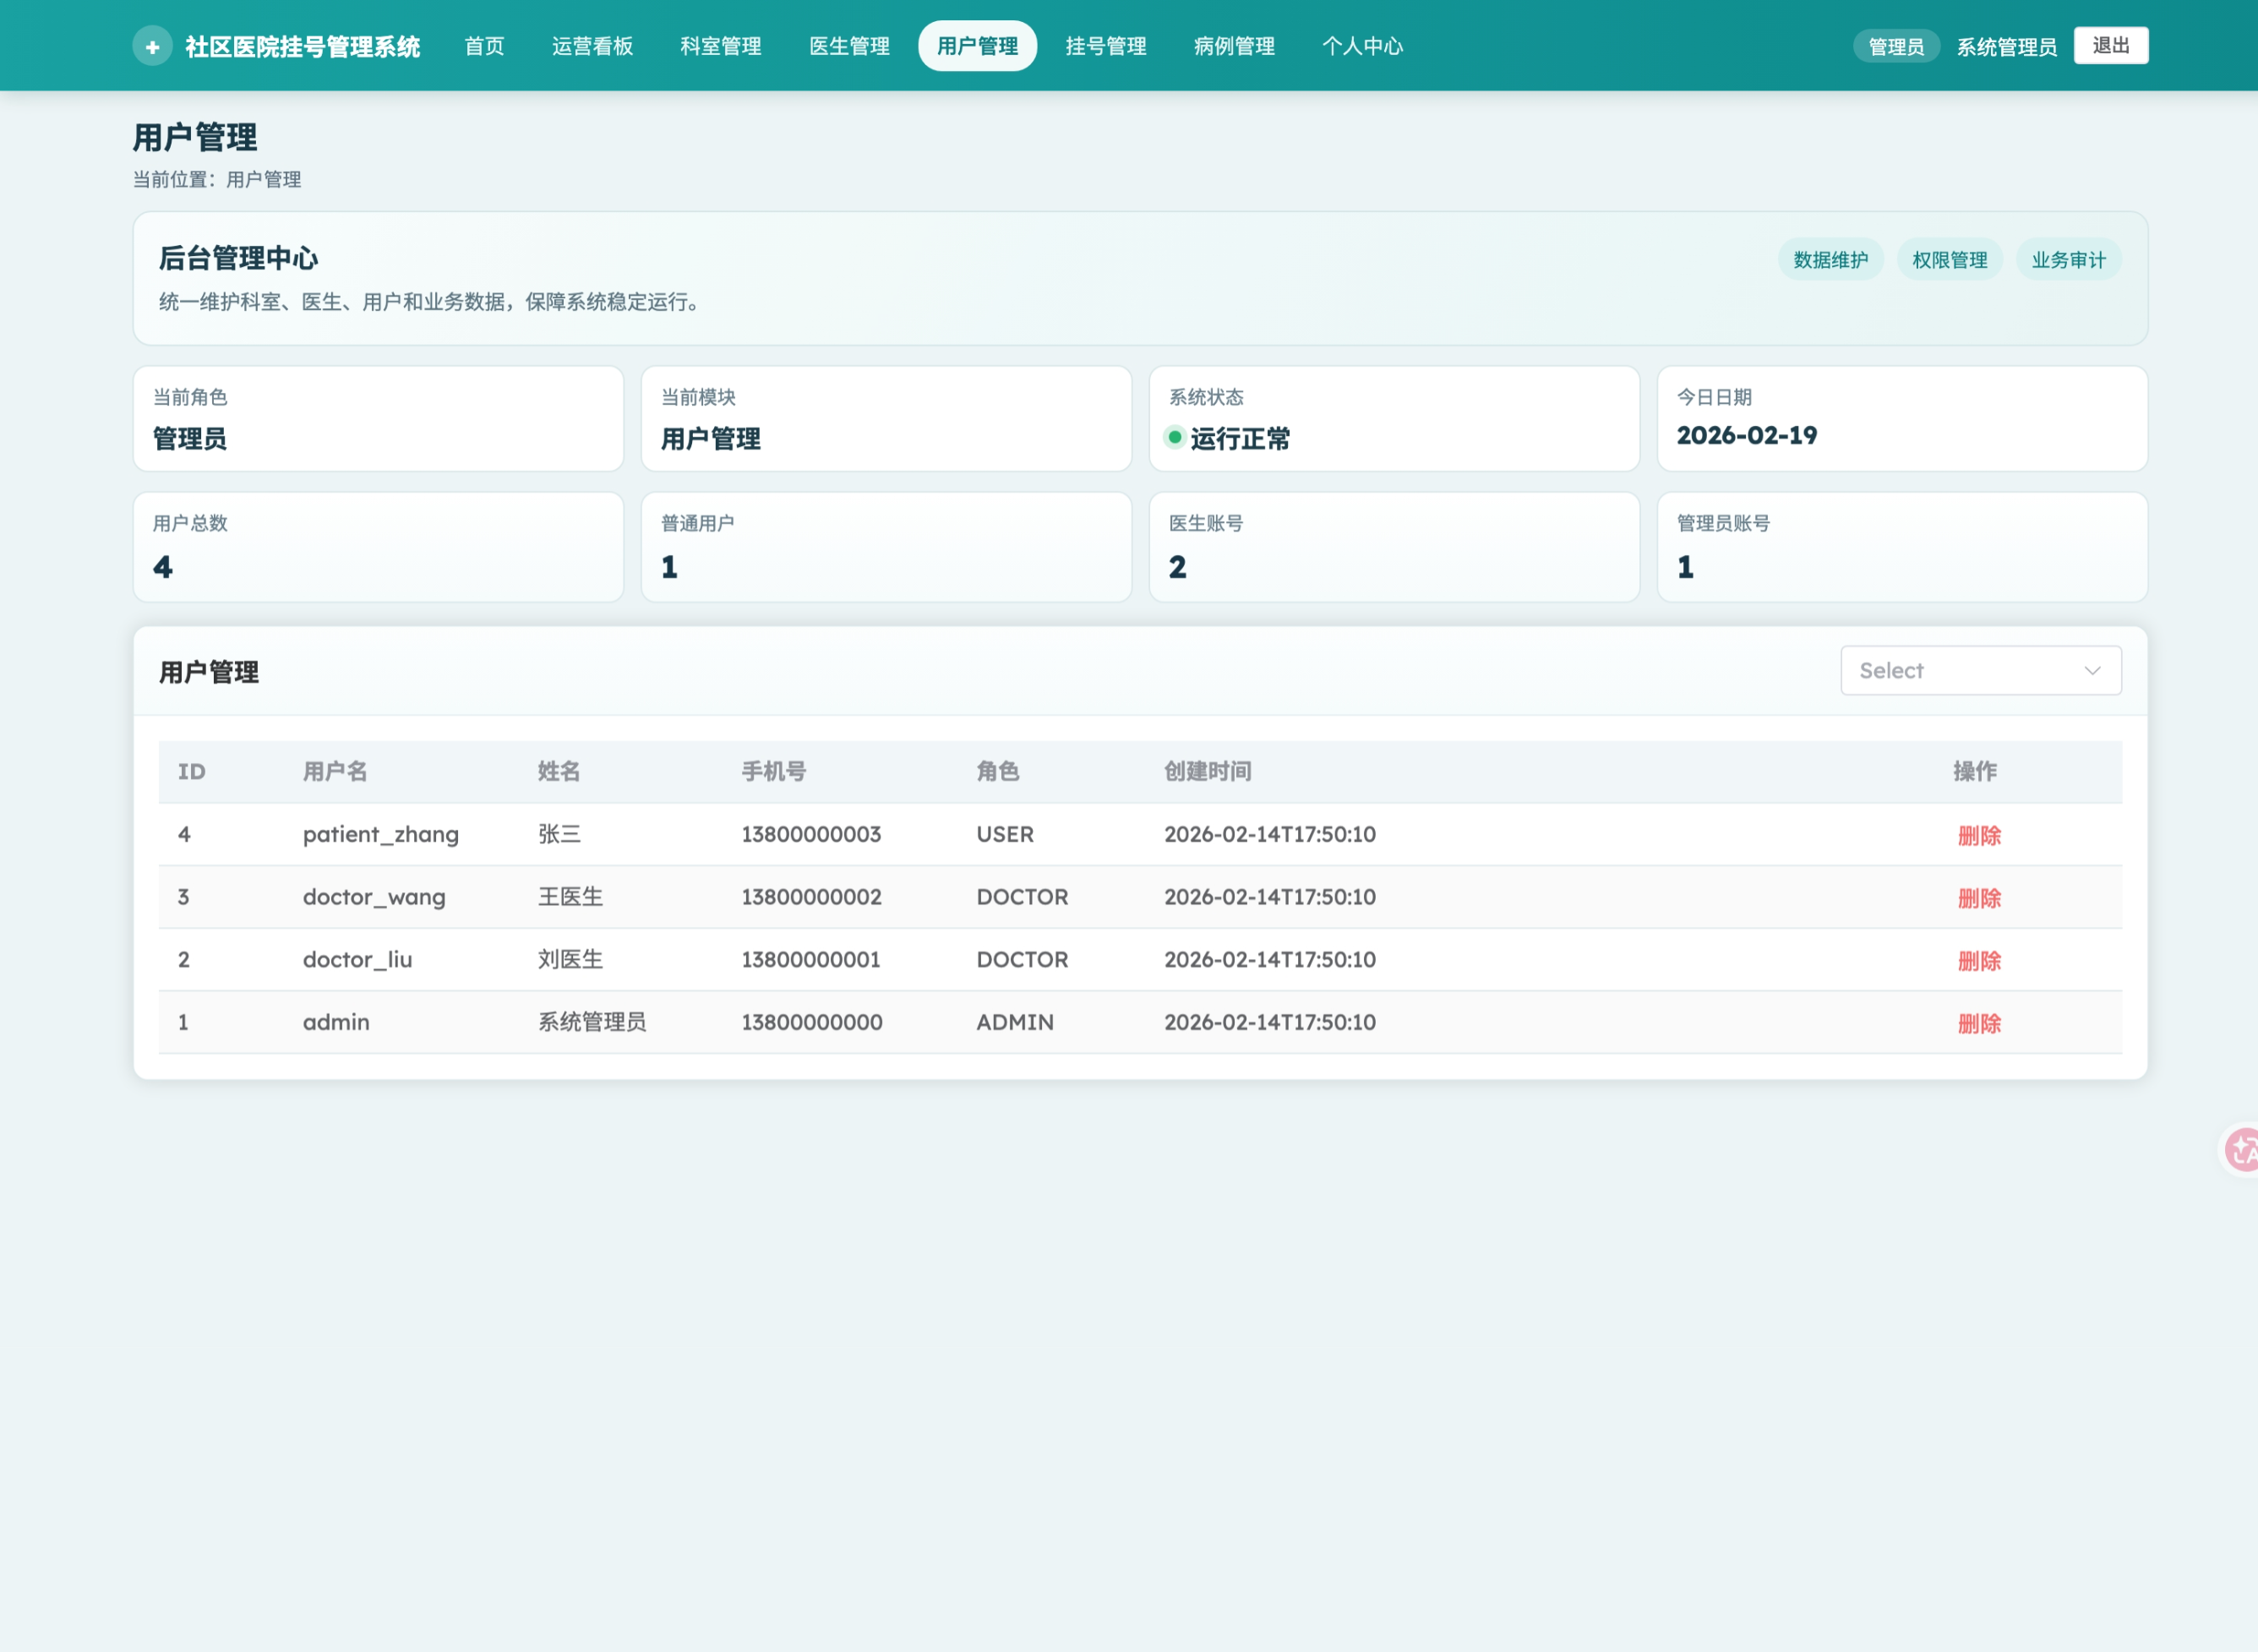
Task: Go to the 首页 navigation tab
Action: point(484,46)
